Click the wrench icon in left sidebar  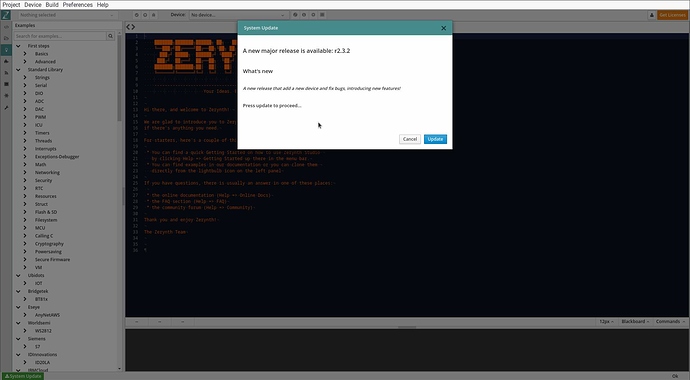pos(6,107)
